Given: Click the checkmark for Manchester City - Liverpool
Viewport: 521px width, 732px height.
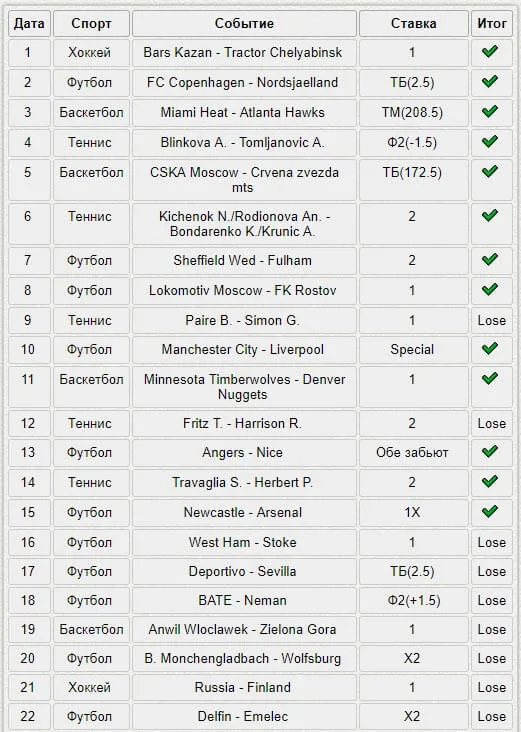Looking at the screenshot, I should click(490, 348).
